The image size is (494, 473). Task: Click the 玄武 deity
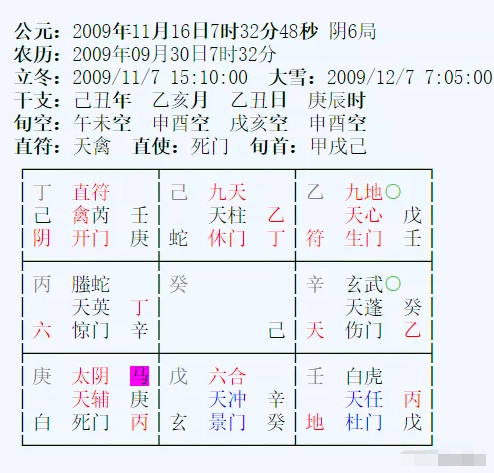[364, 284]
